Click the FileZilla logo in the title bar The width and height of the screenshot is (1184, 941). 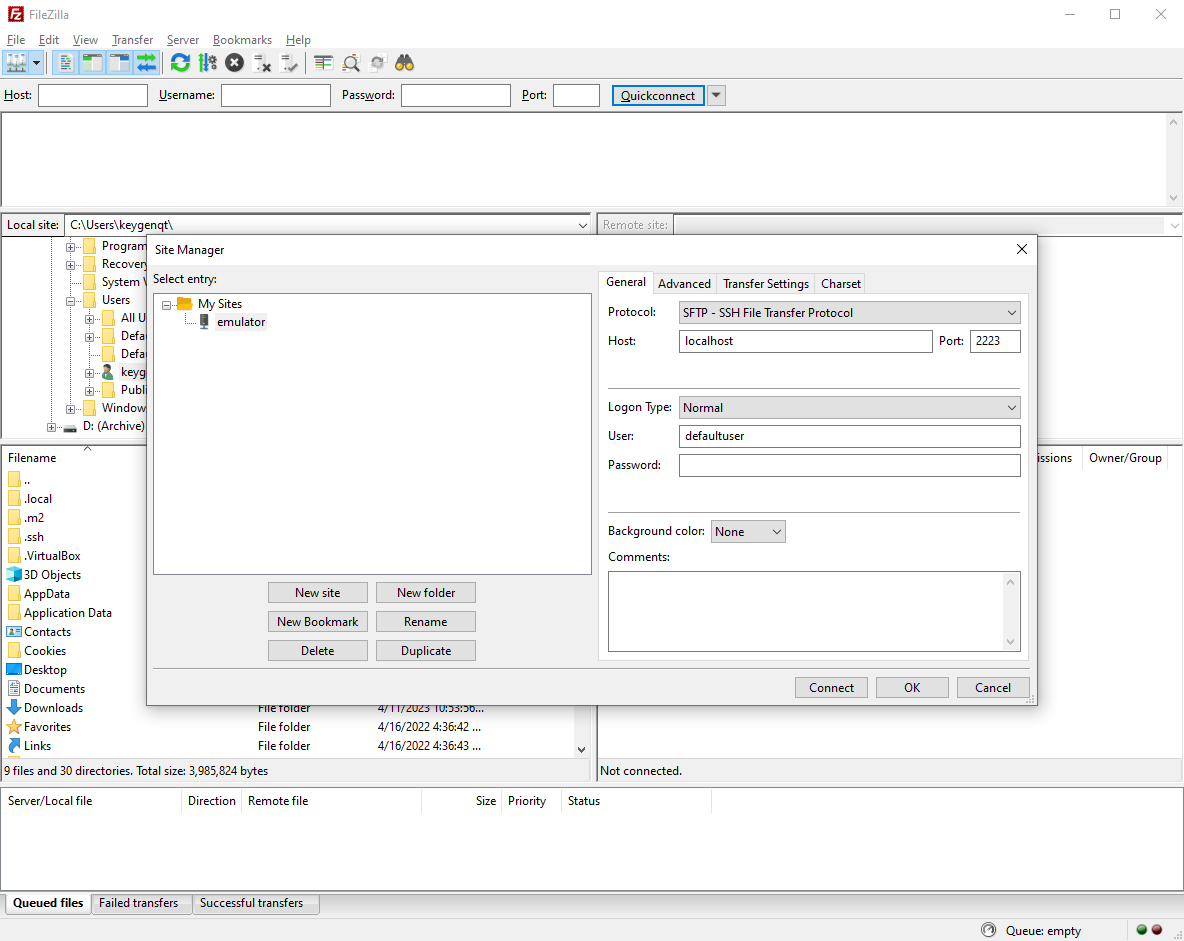point(15,14)
